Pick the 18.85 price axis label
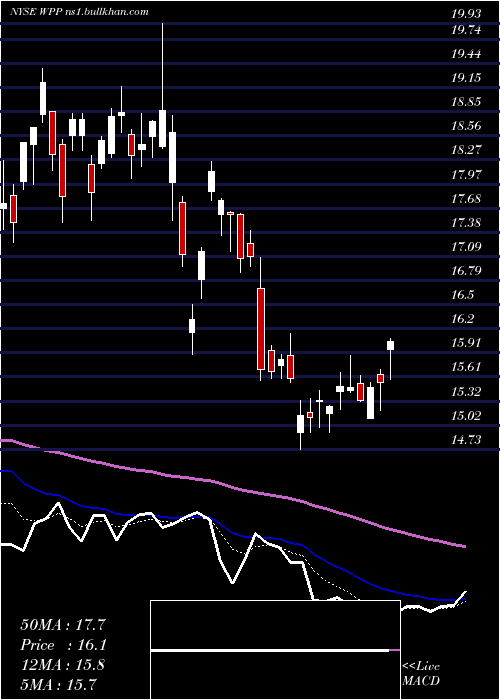500x700 pixels. (x=466, y=102)
